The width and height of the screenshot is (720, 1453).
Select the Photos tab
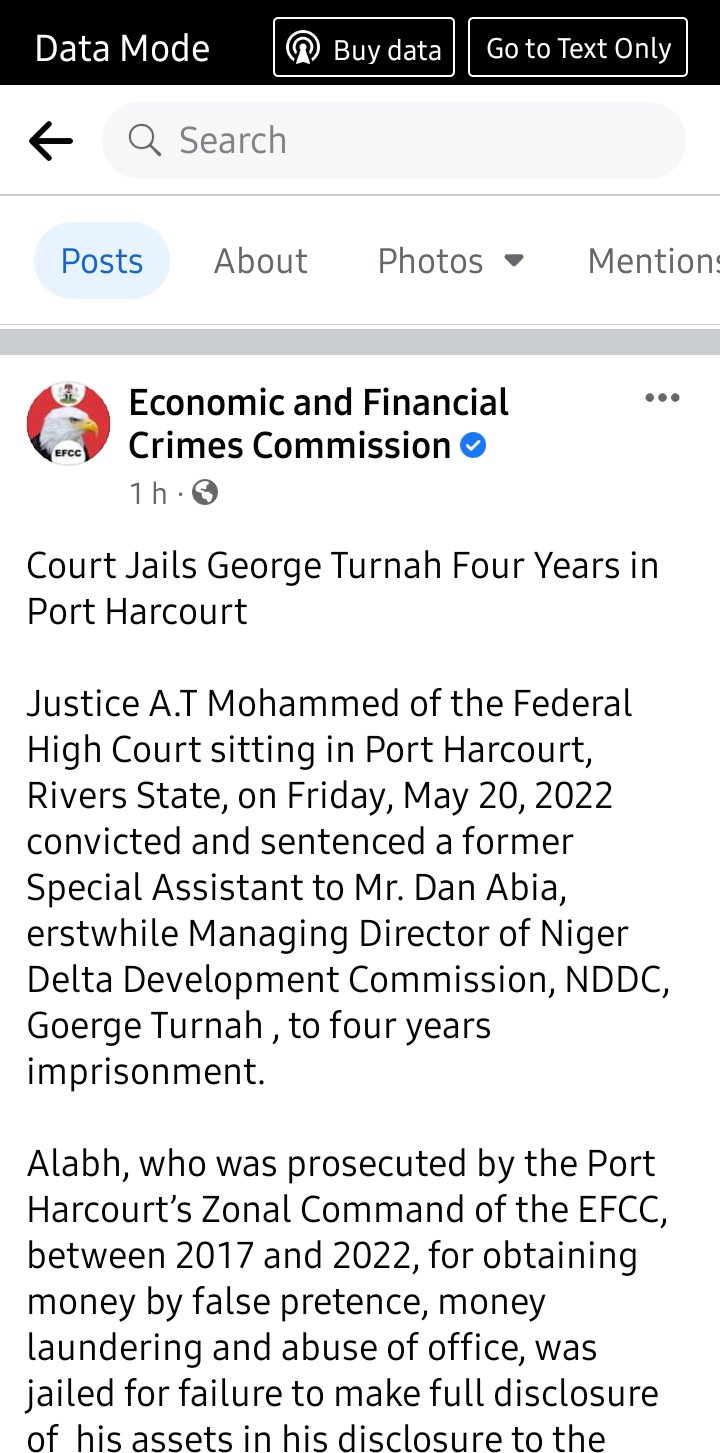pos(430,261)
